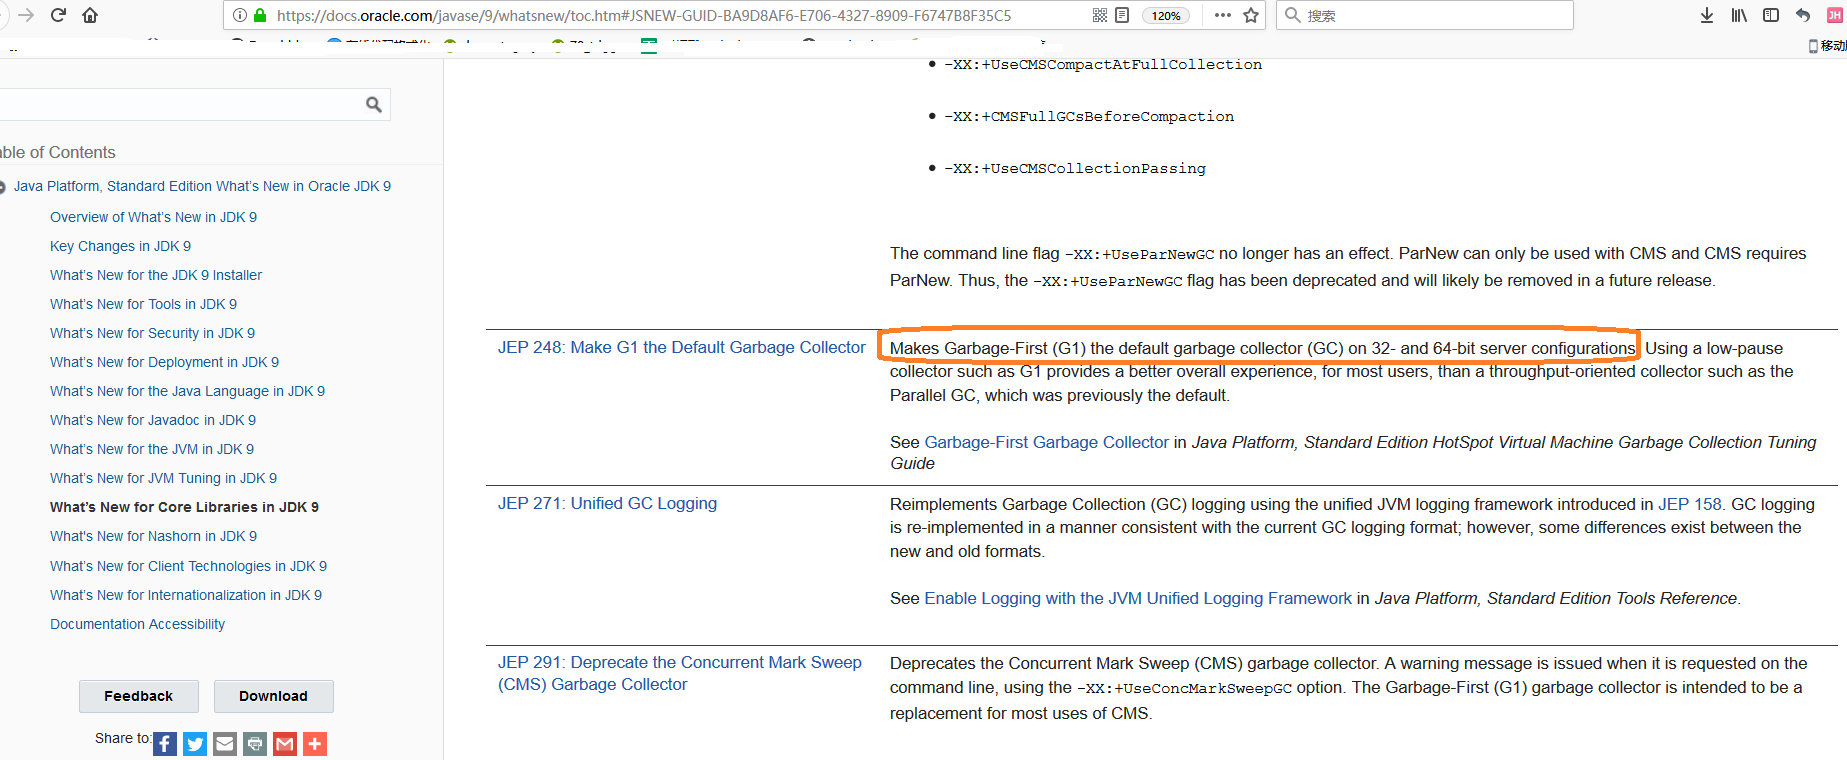Open What's New for the JDK 9 Installer
This screenshot has height=760, width=1847.
click(x=156, y=275)
